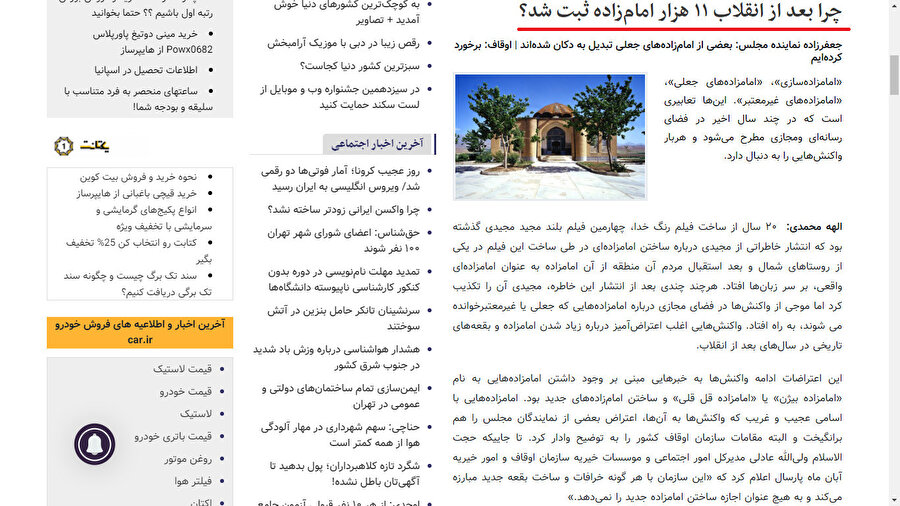The image size is (900, 506).
Task: Open the آخرین اخبار اجتماعی section tab
Action: click(377, 144)
